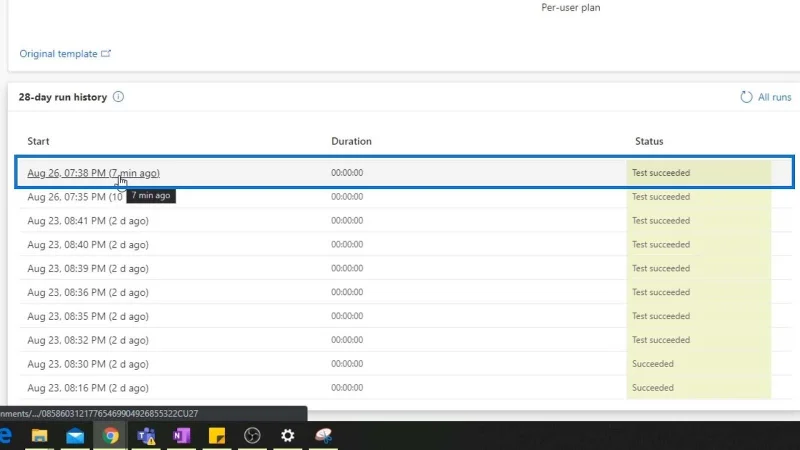Open OneNote from the taskbar

[181, 436]
